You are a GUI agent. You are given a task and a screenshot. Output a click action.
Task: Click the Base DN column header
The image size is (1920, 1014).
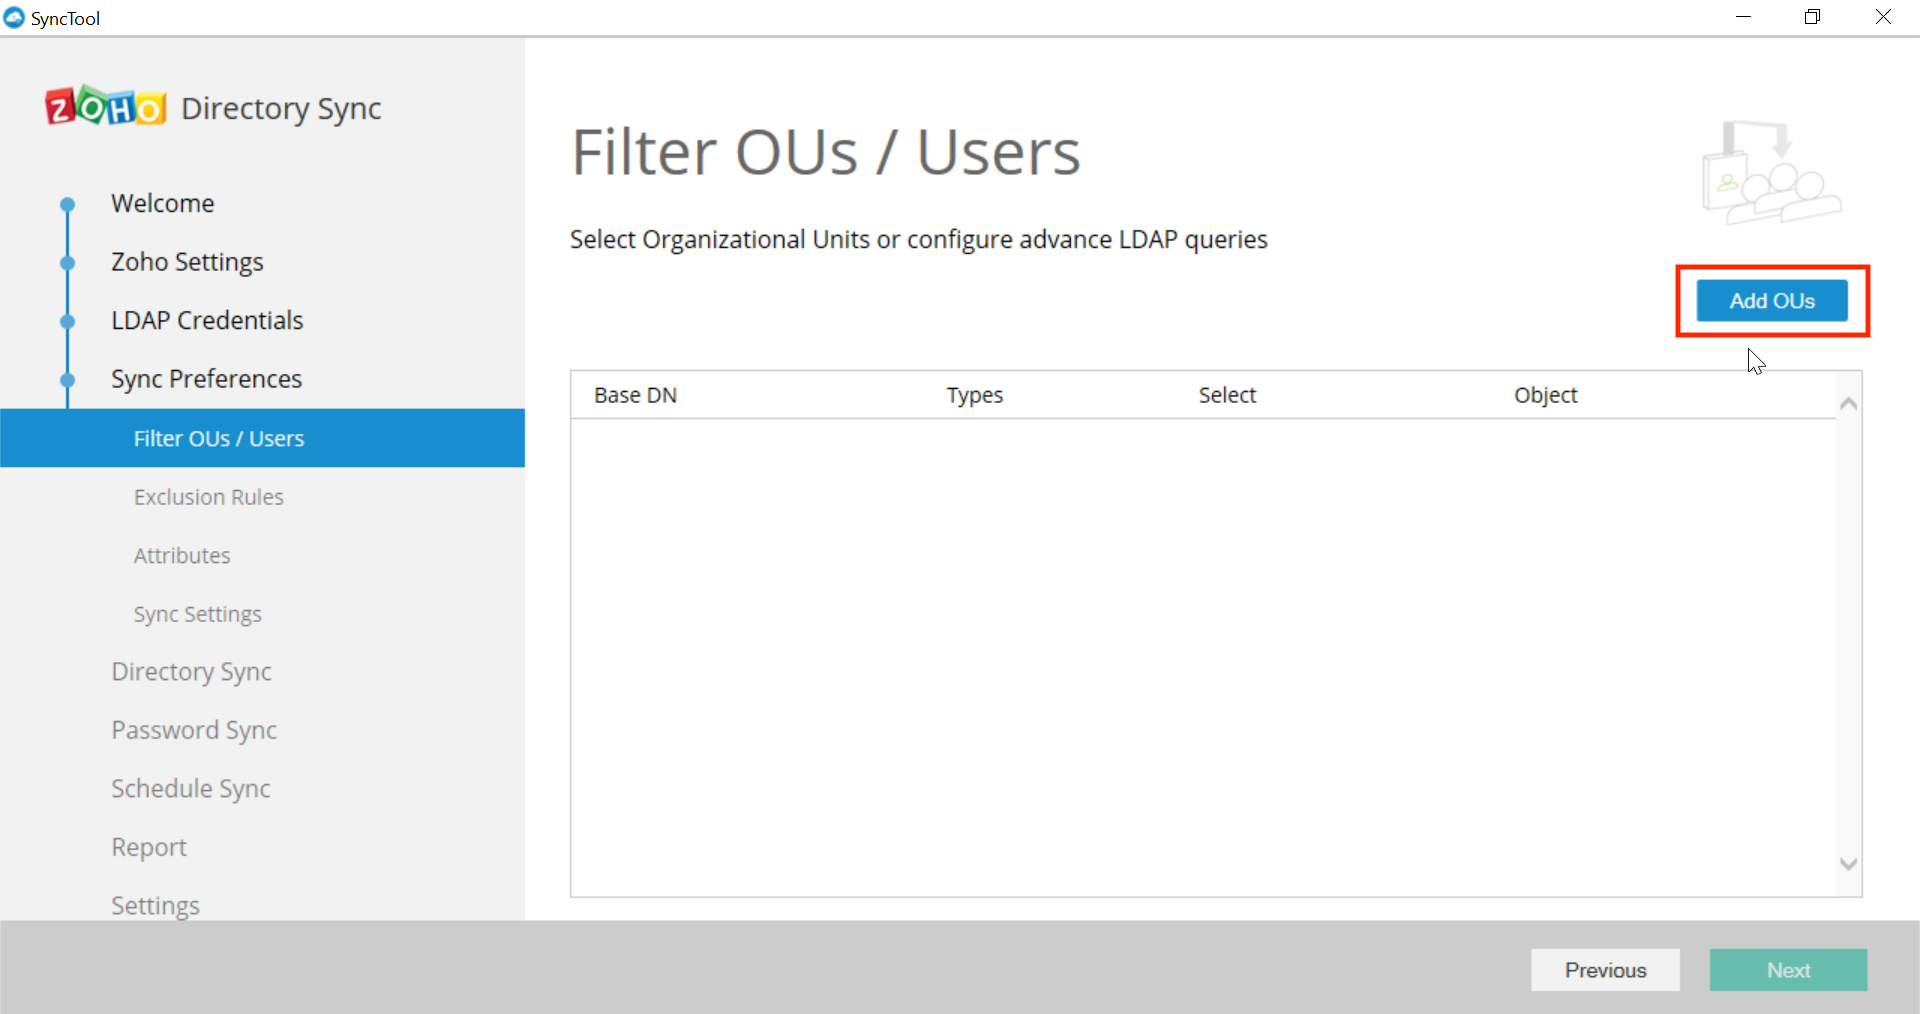click(x=634, y=394)
